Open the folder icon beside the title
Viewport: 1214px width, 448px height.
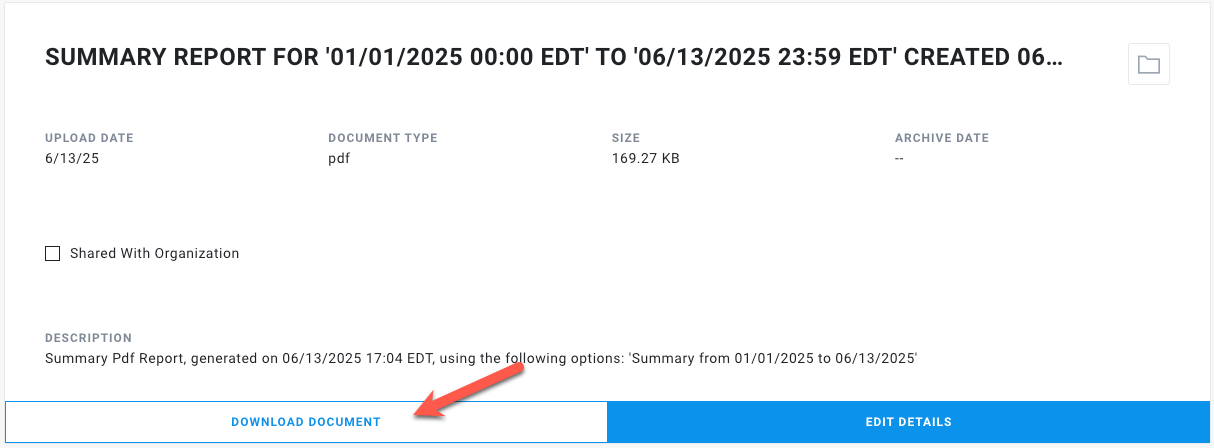click(x=1148, y=66)
